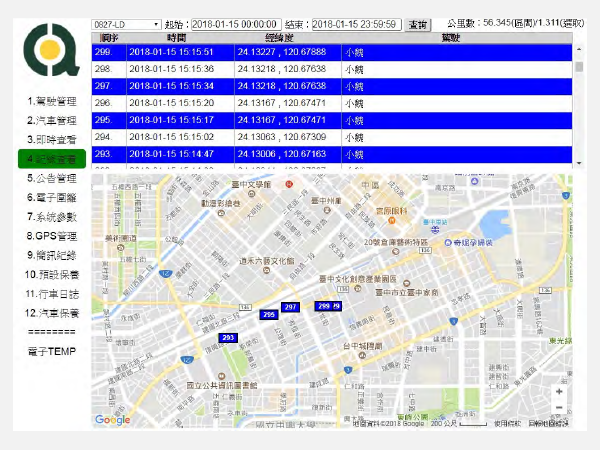Zoom out on the map

tap(559, 407)
